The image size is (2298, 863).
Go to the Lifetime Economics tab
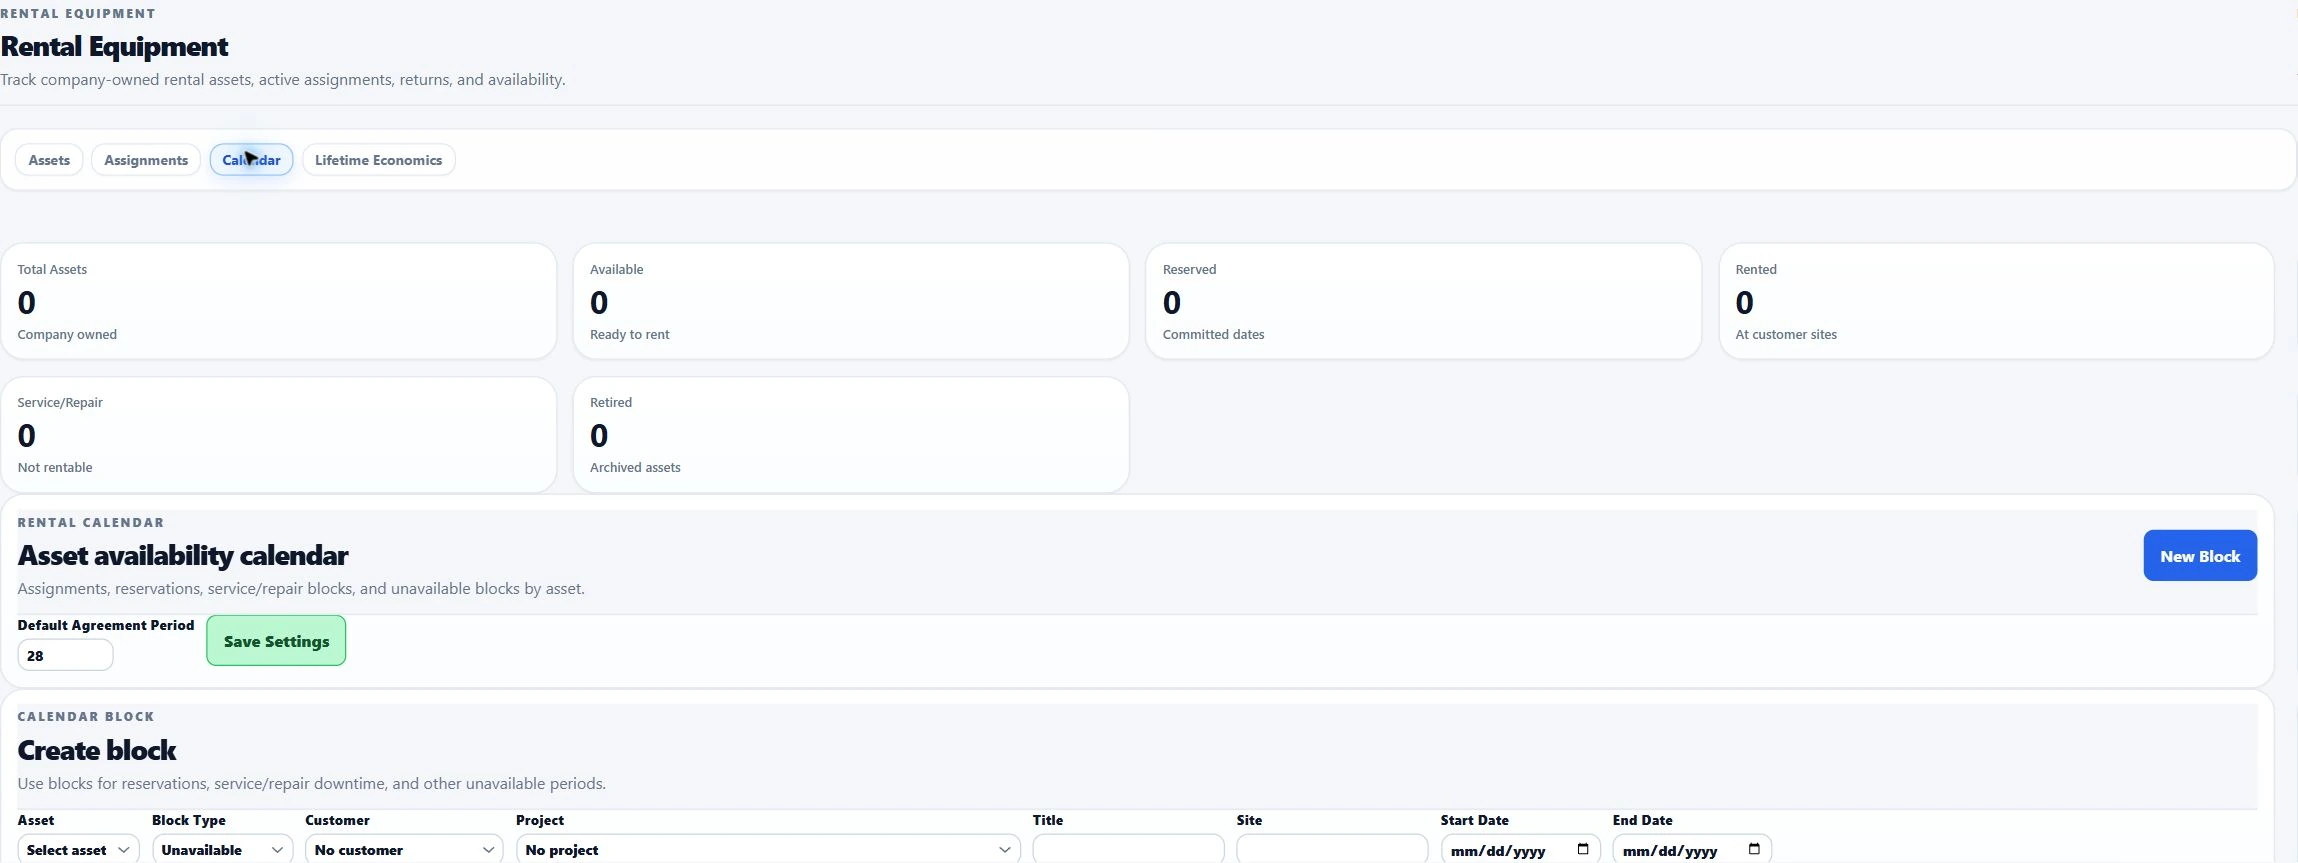pos(378,160)
